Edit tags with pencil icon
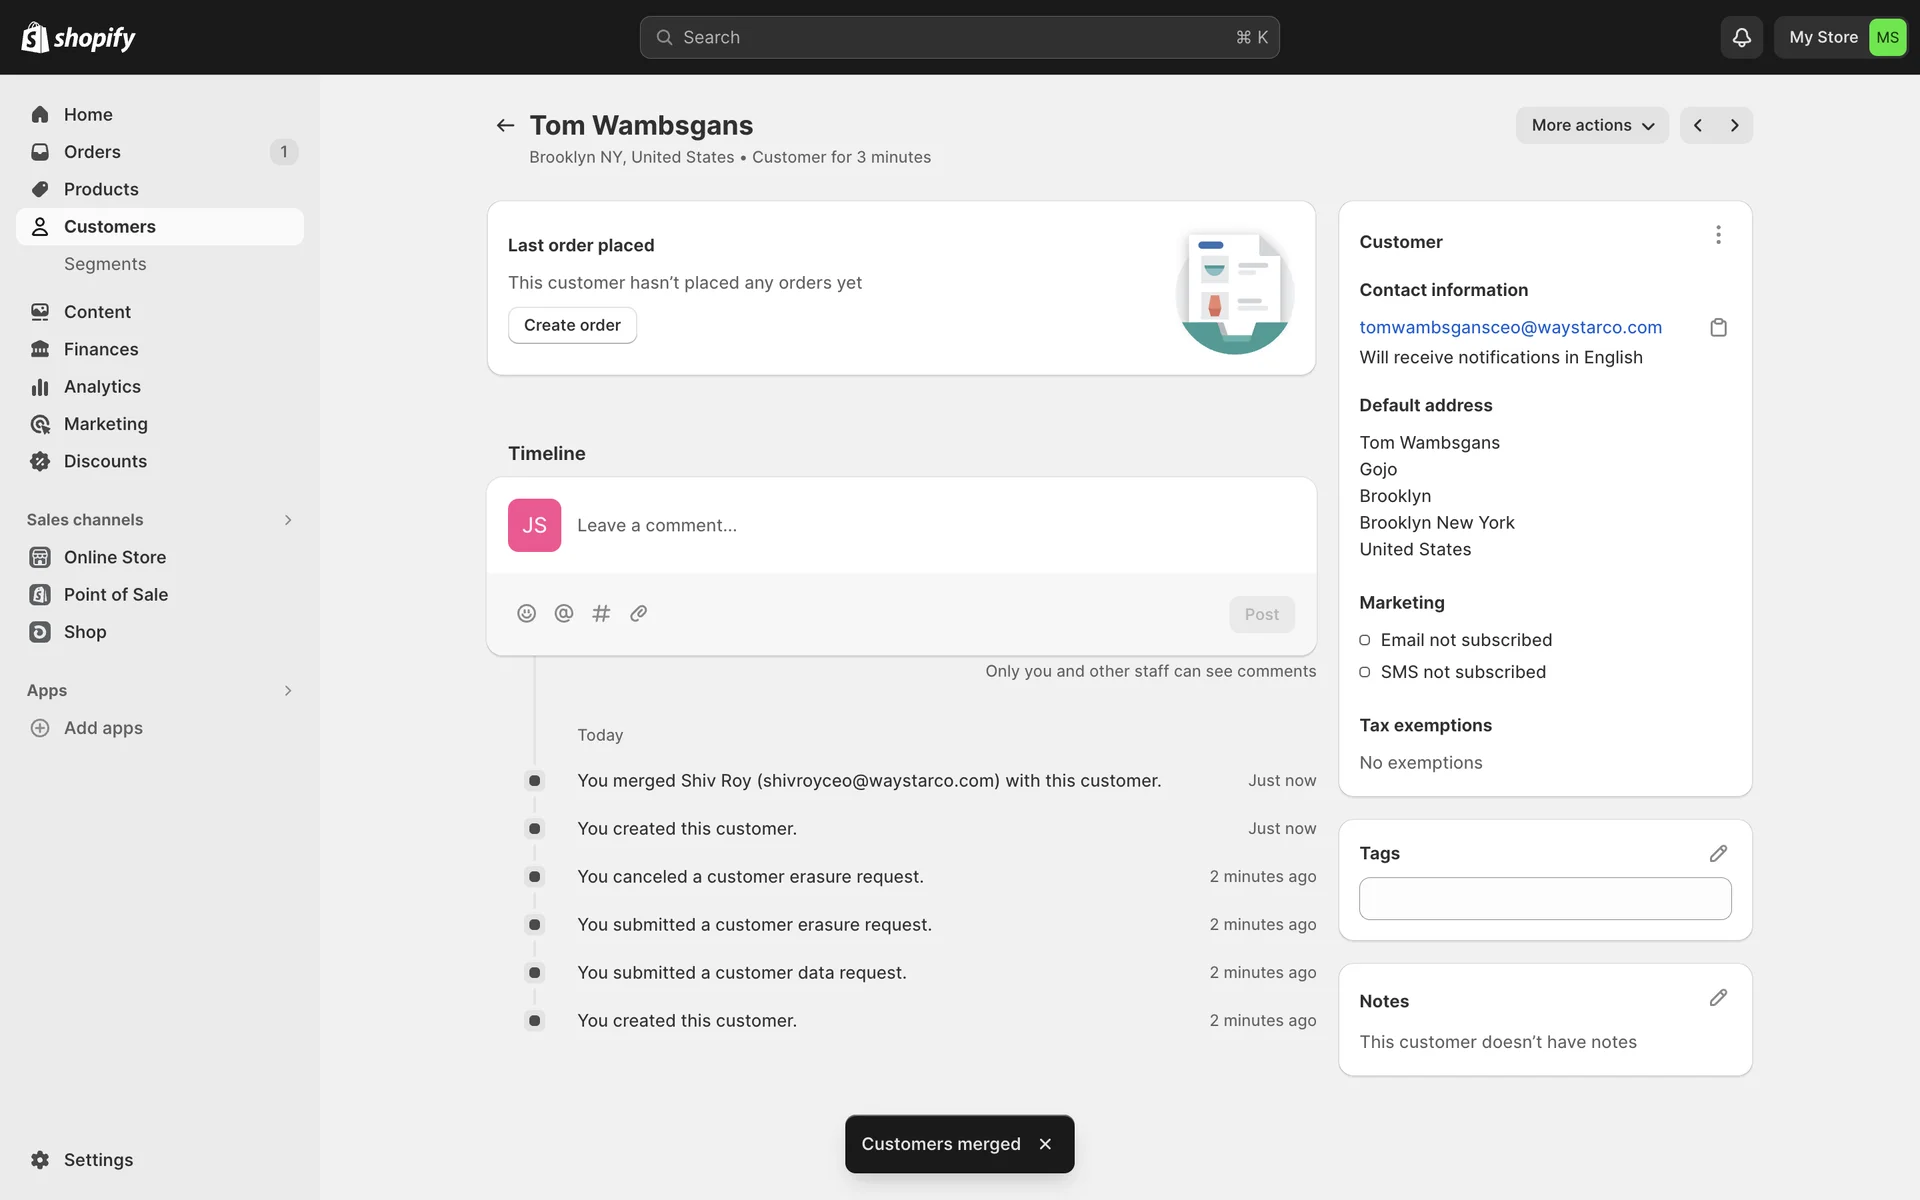This screenshot has width=1920, height=1200. [1718, 853]
